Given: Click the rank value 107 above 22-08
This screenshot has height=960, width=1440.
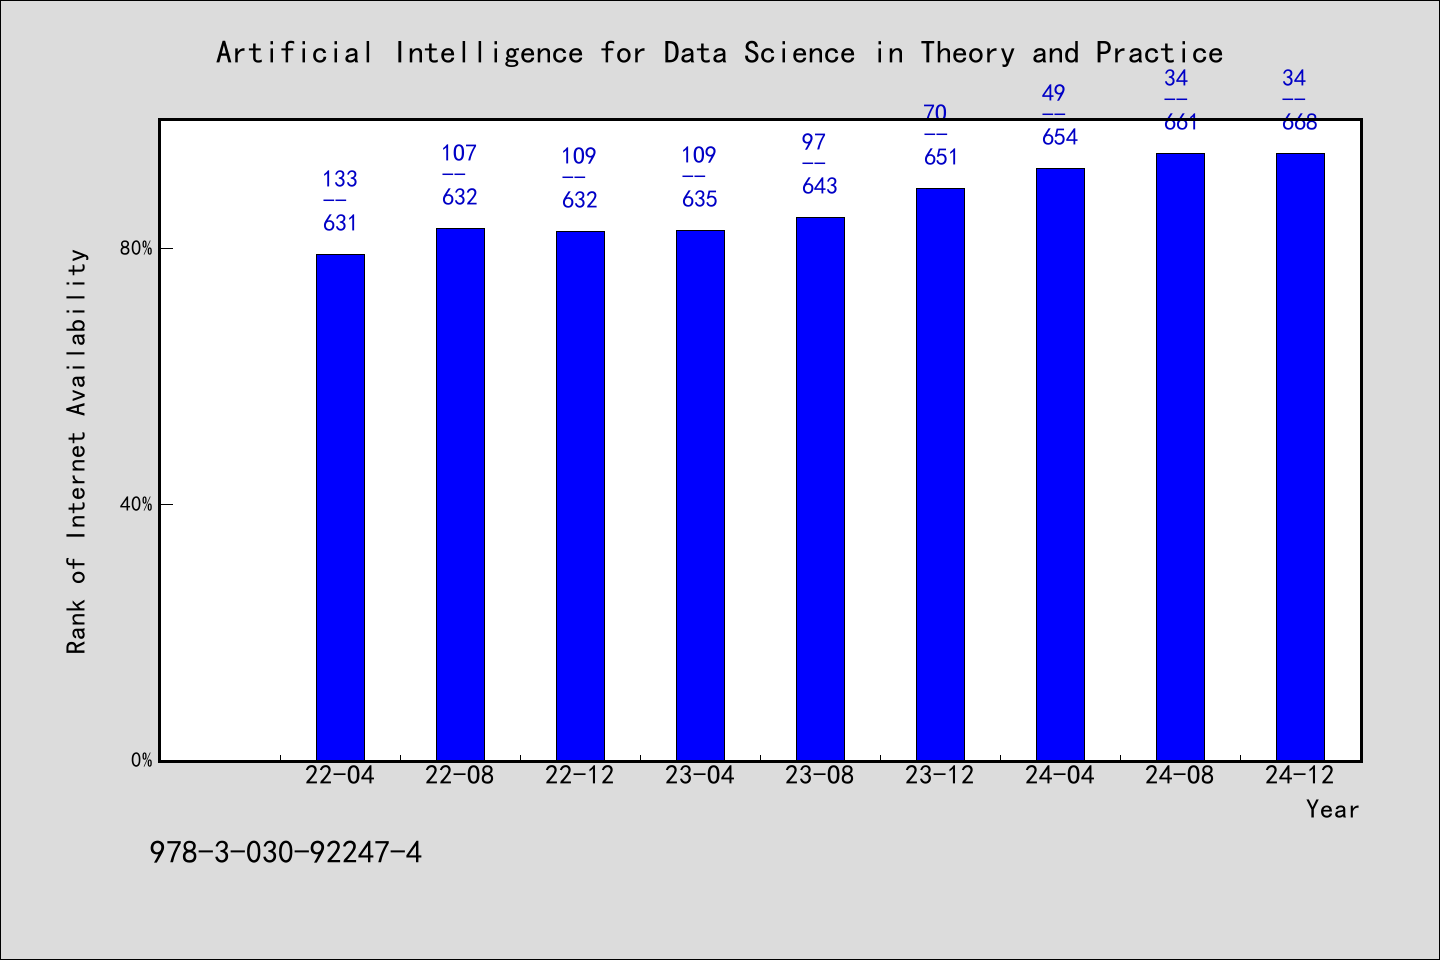Looking at the screenshot, I should (x=460, y=153).
